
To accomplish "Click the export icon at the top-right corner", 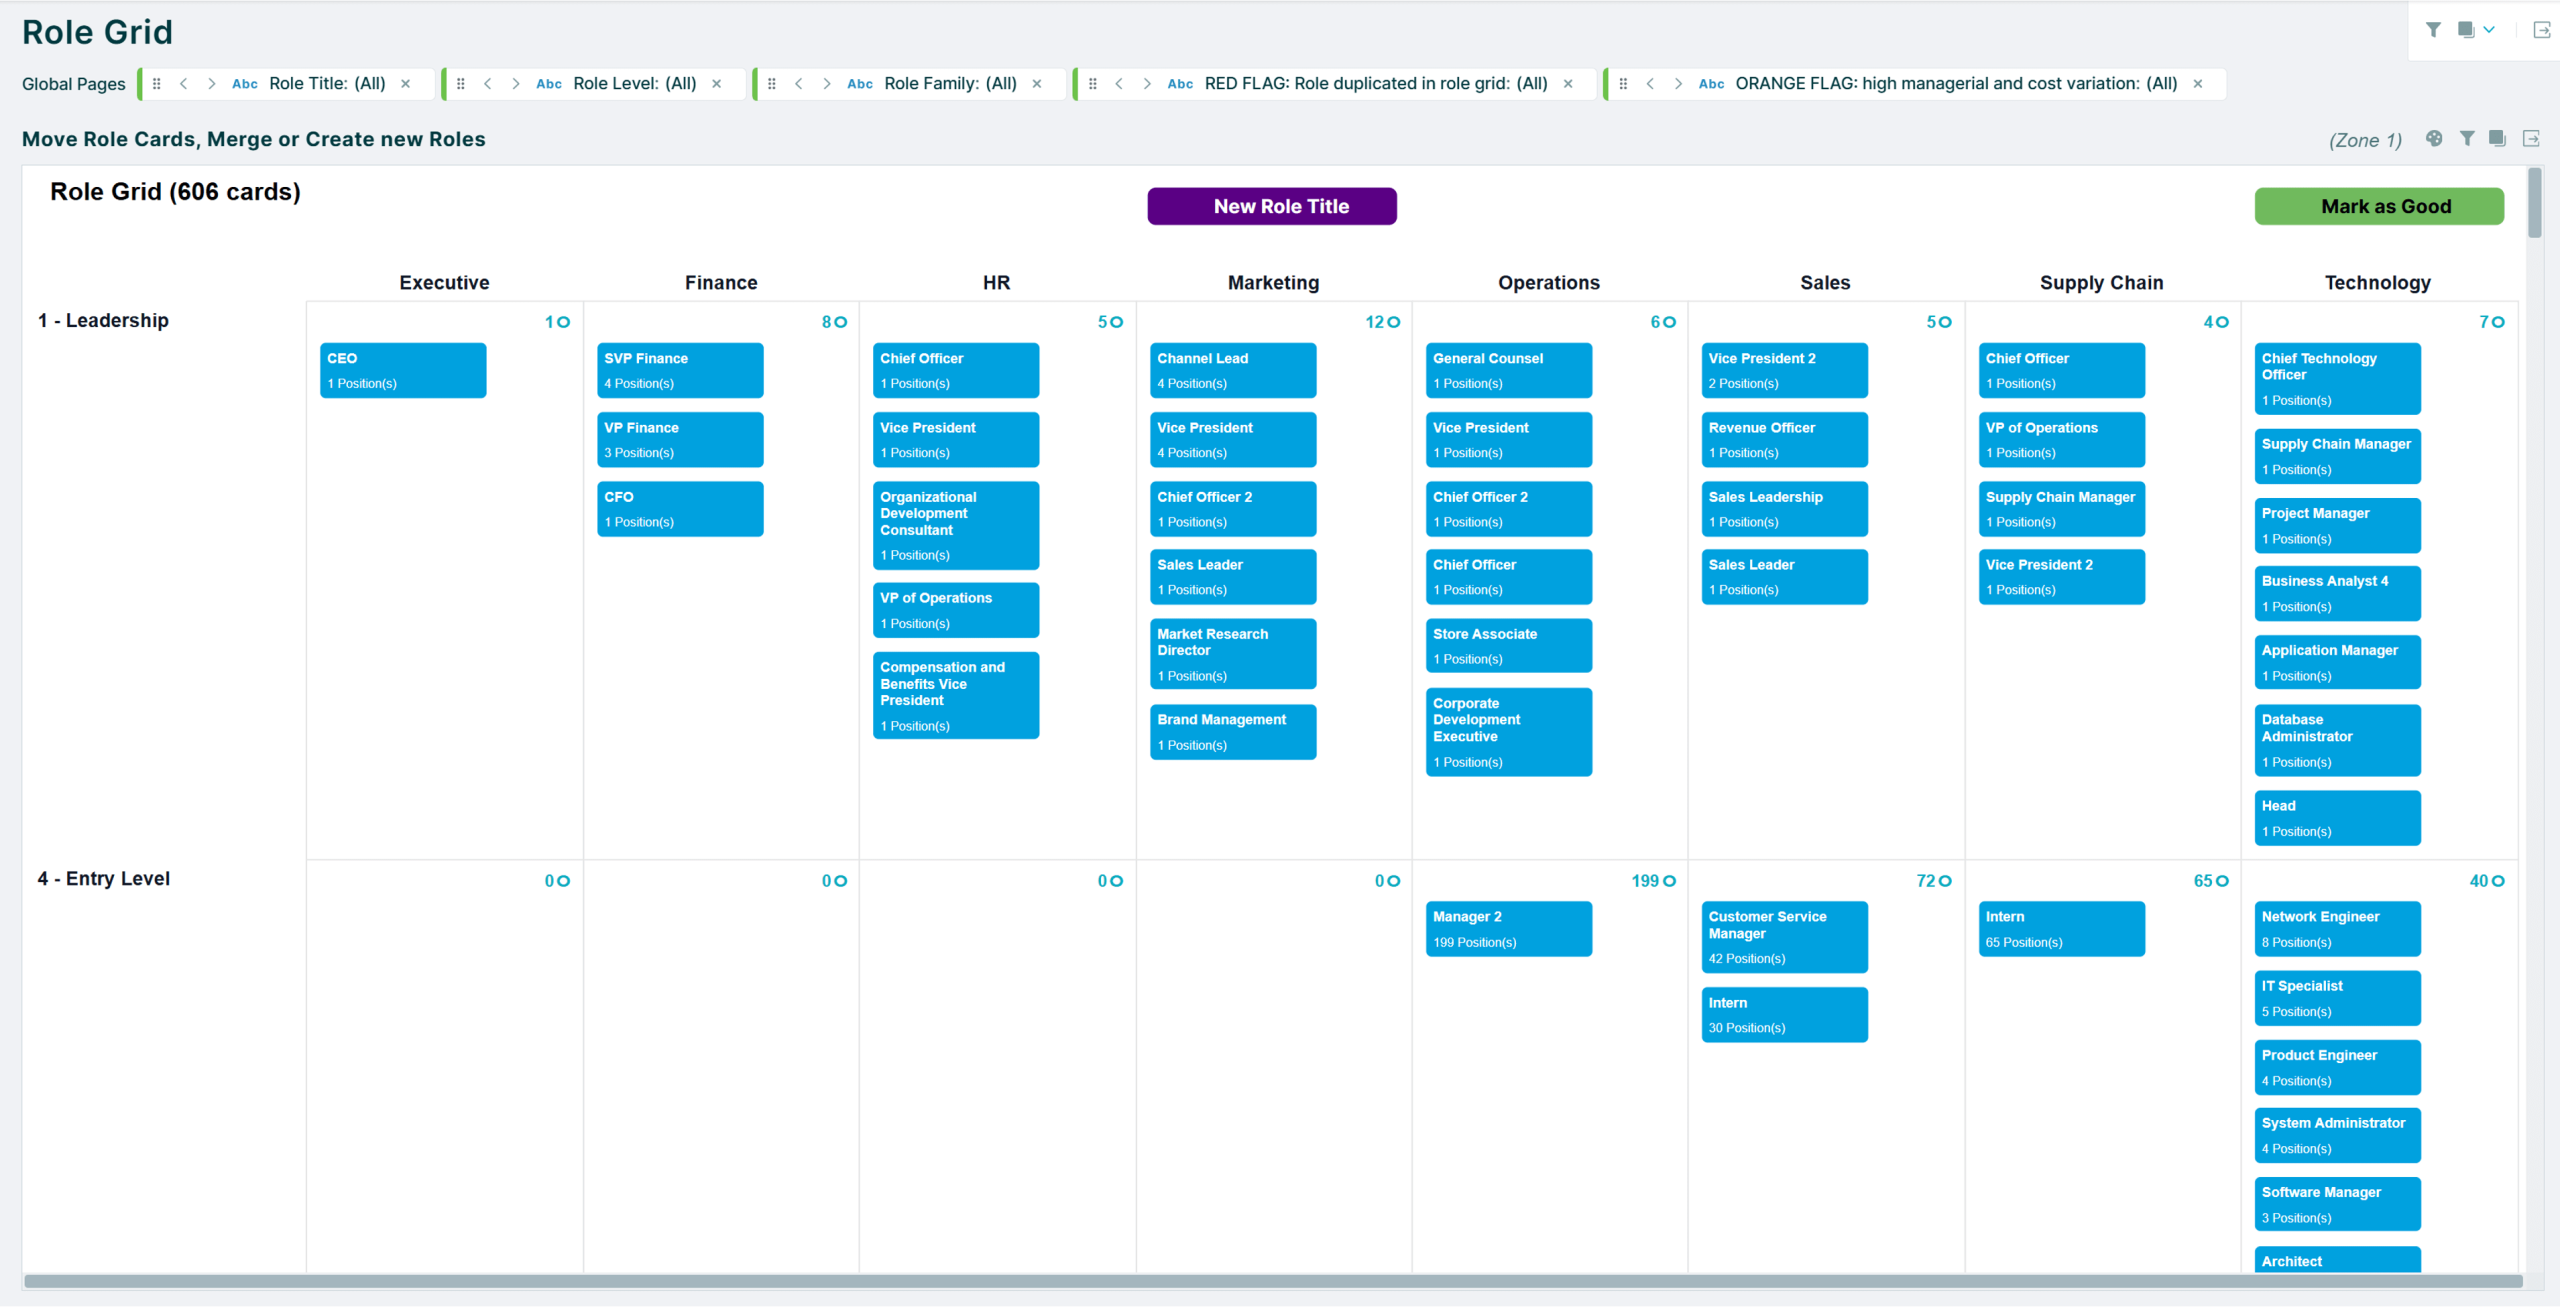I will tap(2541, 29).
